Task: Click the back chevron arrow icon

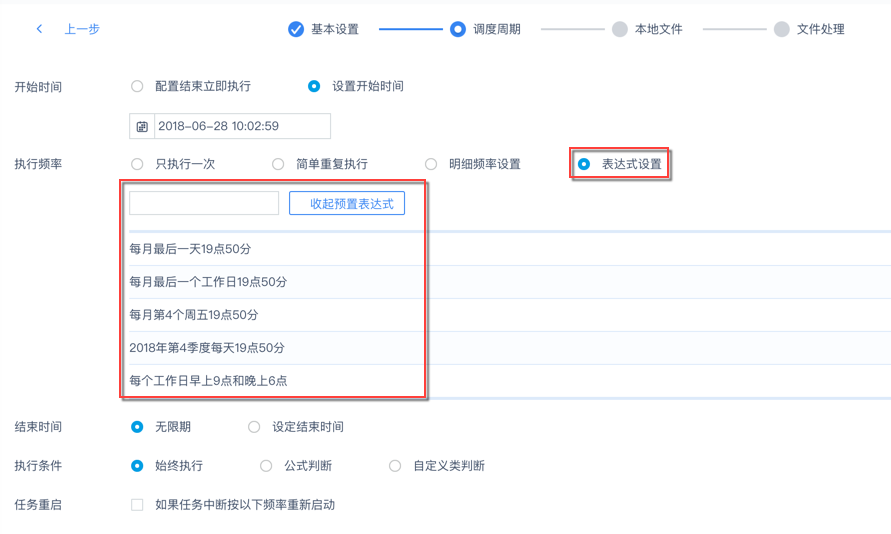Action: tap(39, 29)
